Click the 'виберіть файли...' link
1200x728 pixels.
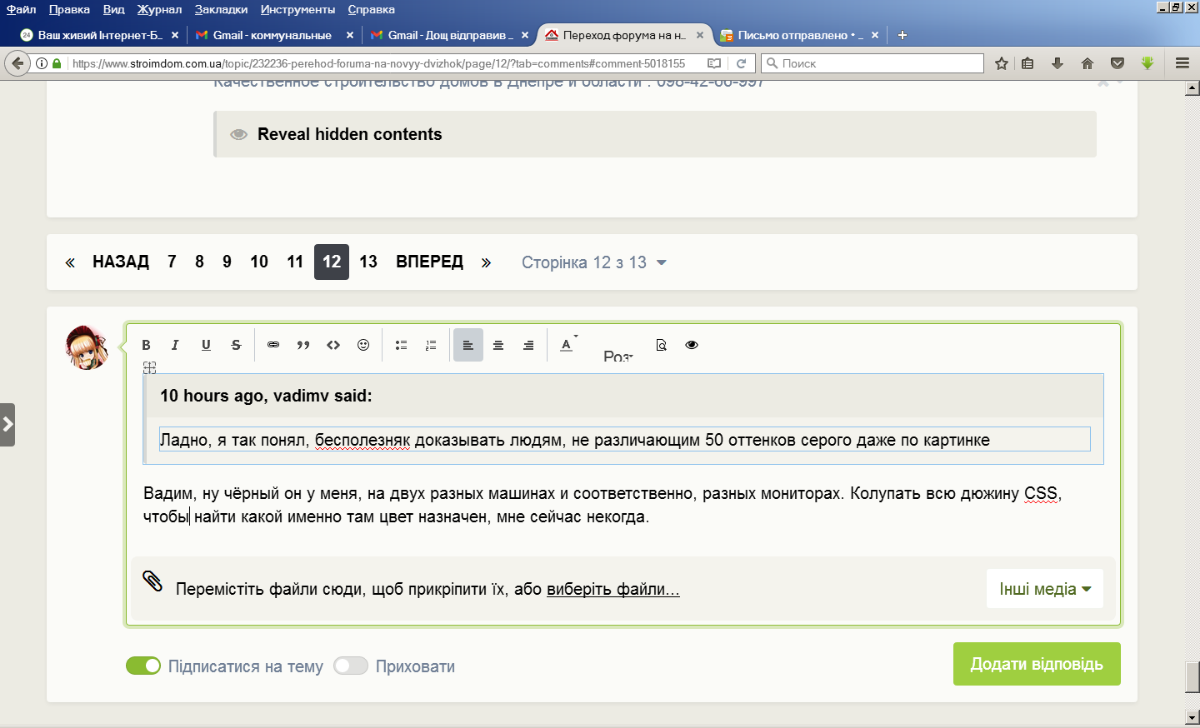coord(613,589)
